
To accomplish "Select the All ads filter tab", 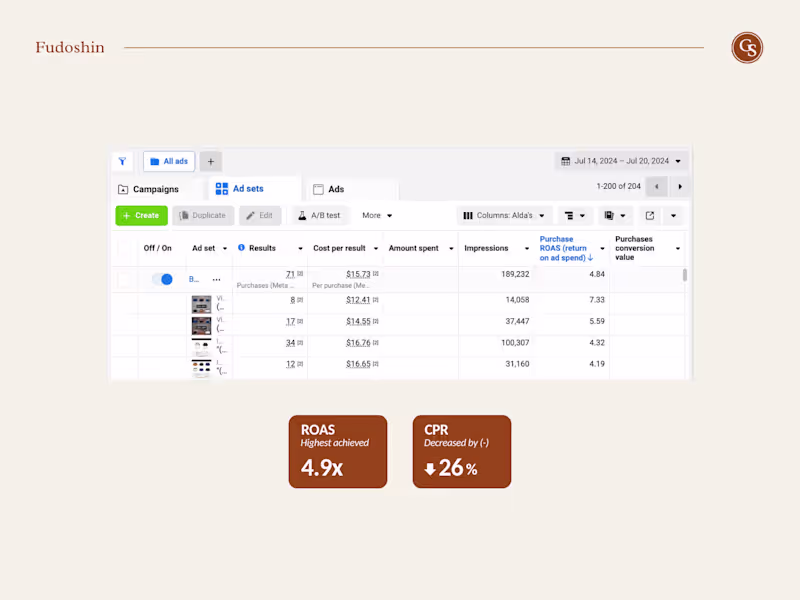I will click(x=169, y=161).
